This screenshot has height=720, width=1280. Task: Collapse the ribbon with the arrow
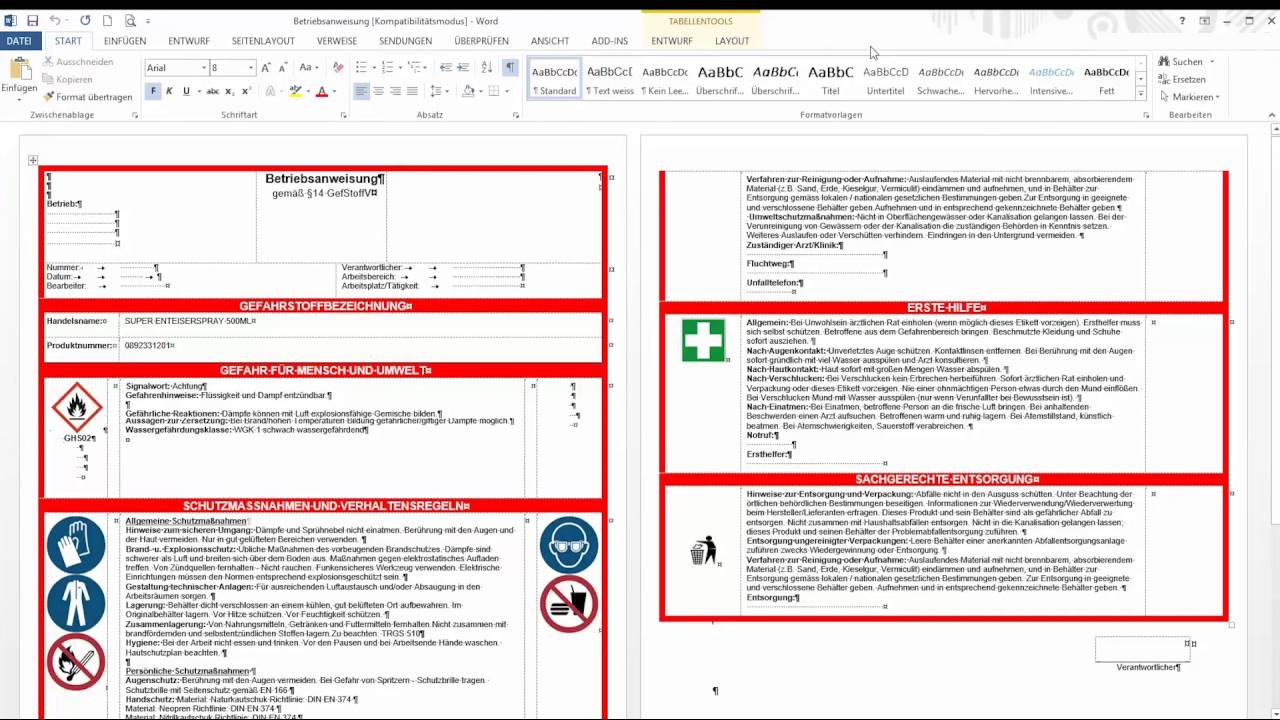tap(1272, 116)
